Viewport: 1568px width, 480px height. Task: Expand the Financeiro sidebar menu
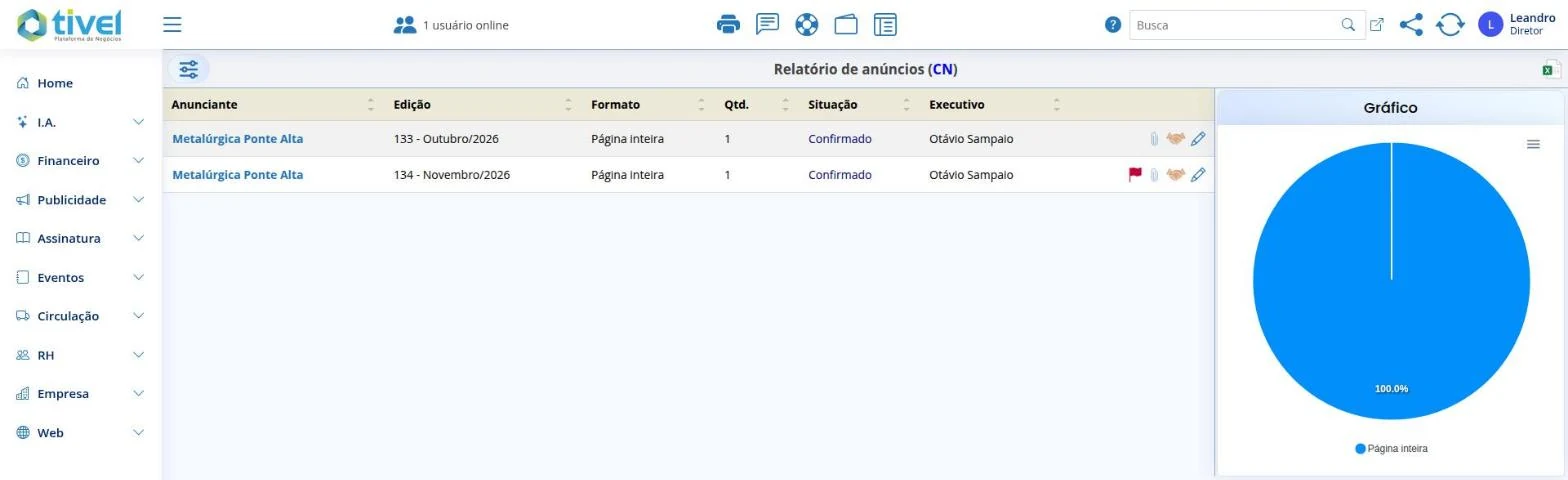tap(80, 161)
